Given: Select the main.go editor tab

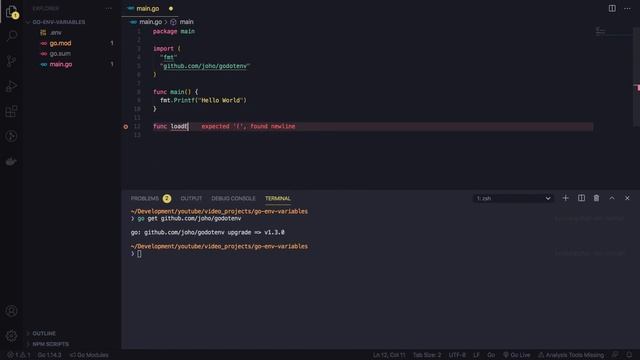Looking at the screenshot, I should [x=148, y=9].
